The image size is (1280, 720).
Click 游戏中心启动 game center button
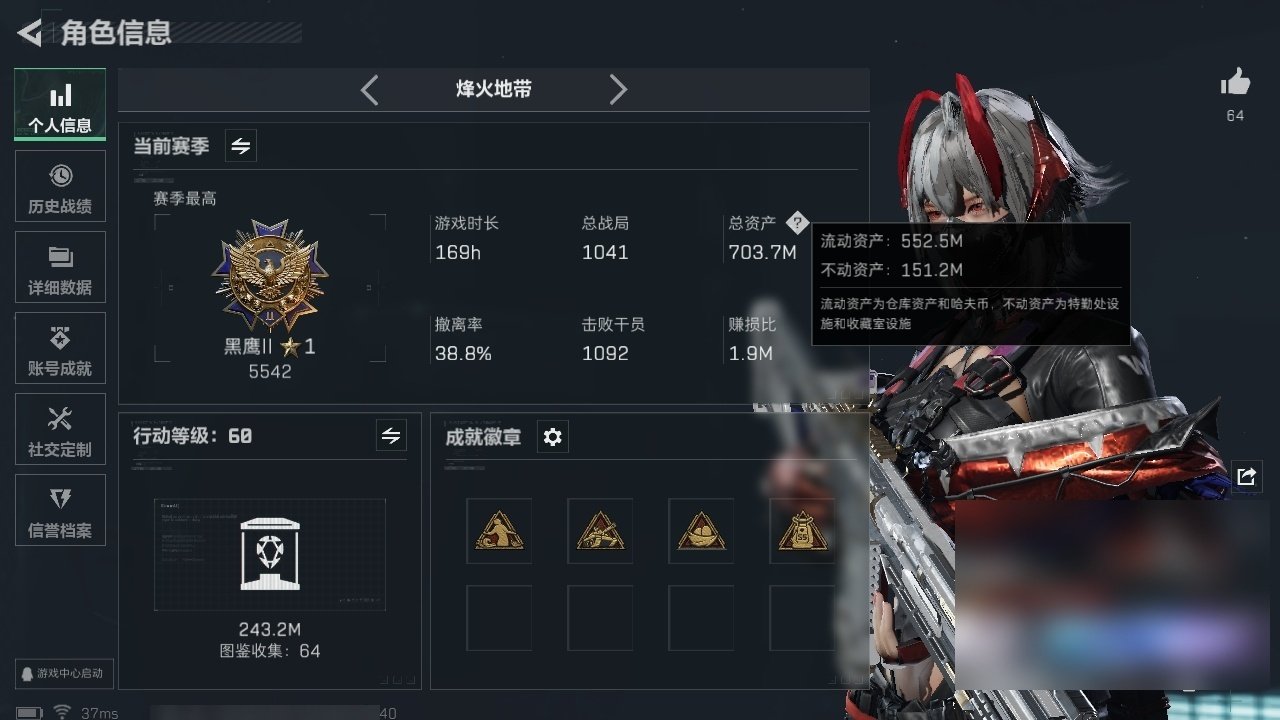click(x=64, y=673)
